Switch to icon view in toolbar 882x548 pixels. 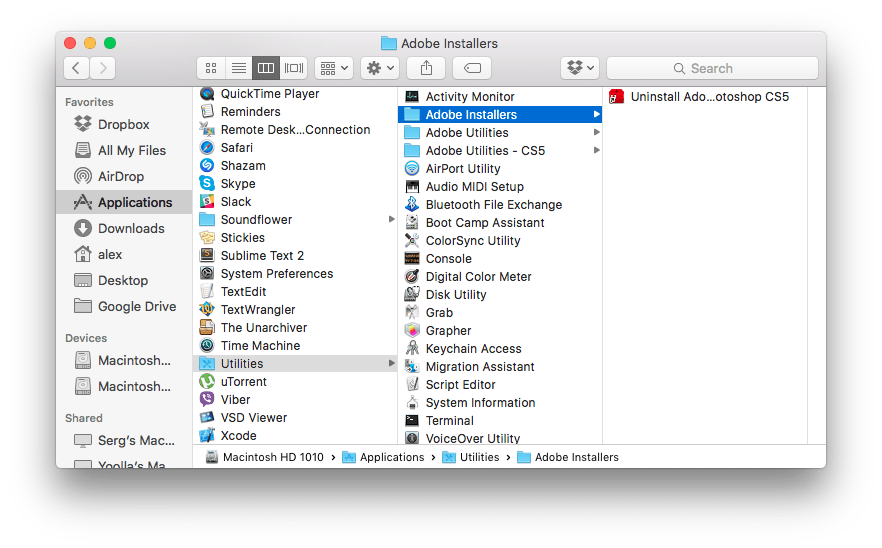pyautogui.click(x=211, y=68)
